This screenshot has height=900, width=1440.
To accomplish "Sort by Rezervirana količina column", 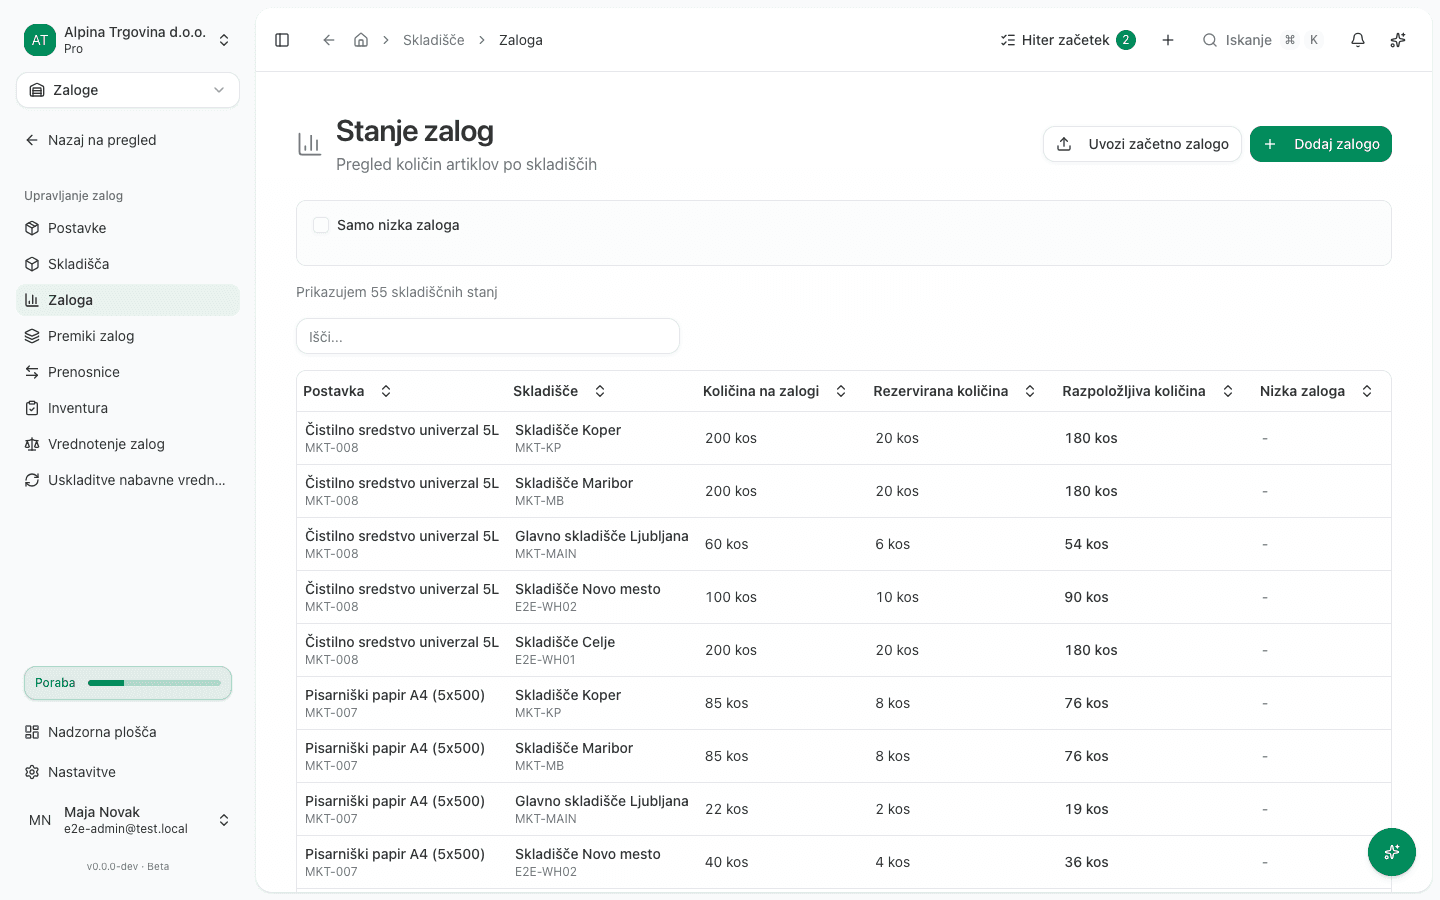I will click(x=954, y=391).
